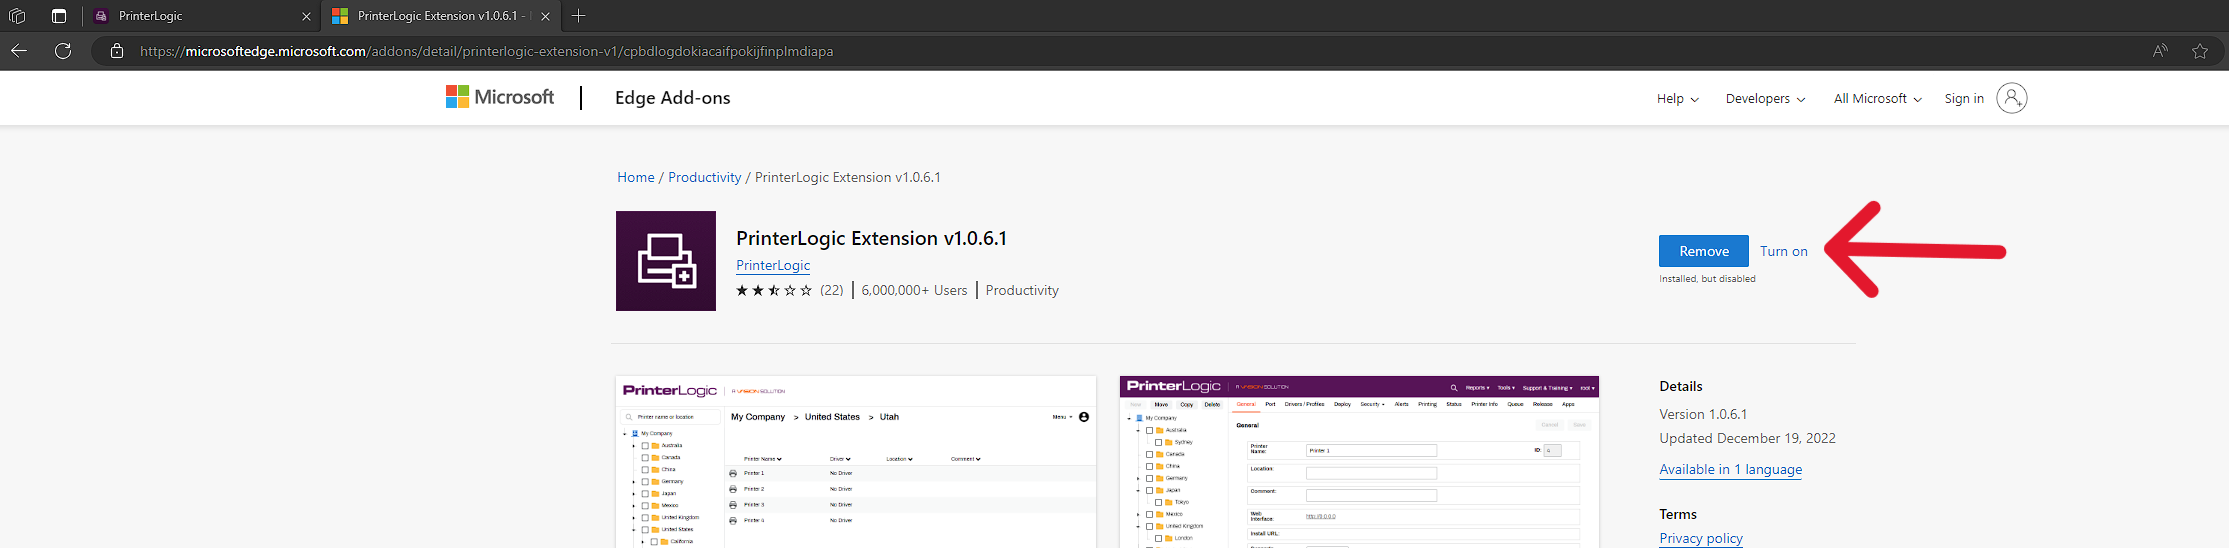
Task: Click 'Installed, but disabled' status text
Action: tap(1707, 279)
